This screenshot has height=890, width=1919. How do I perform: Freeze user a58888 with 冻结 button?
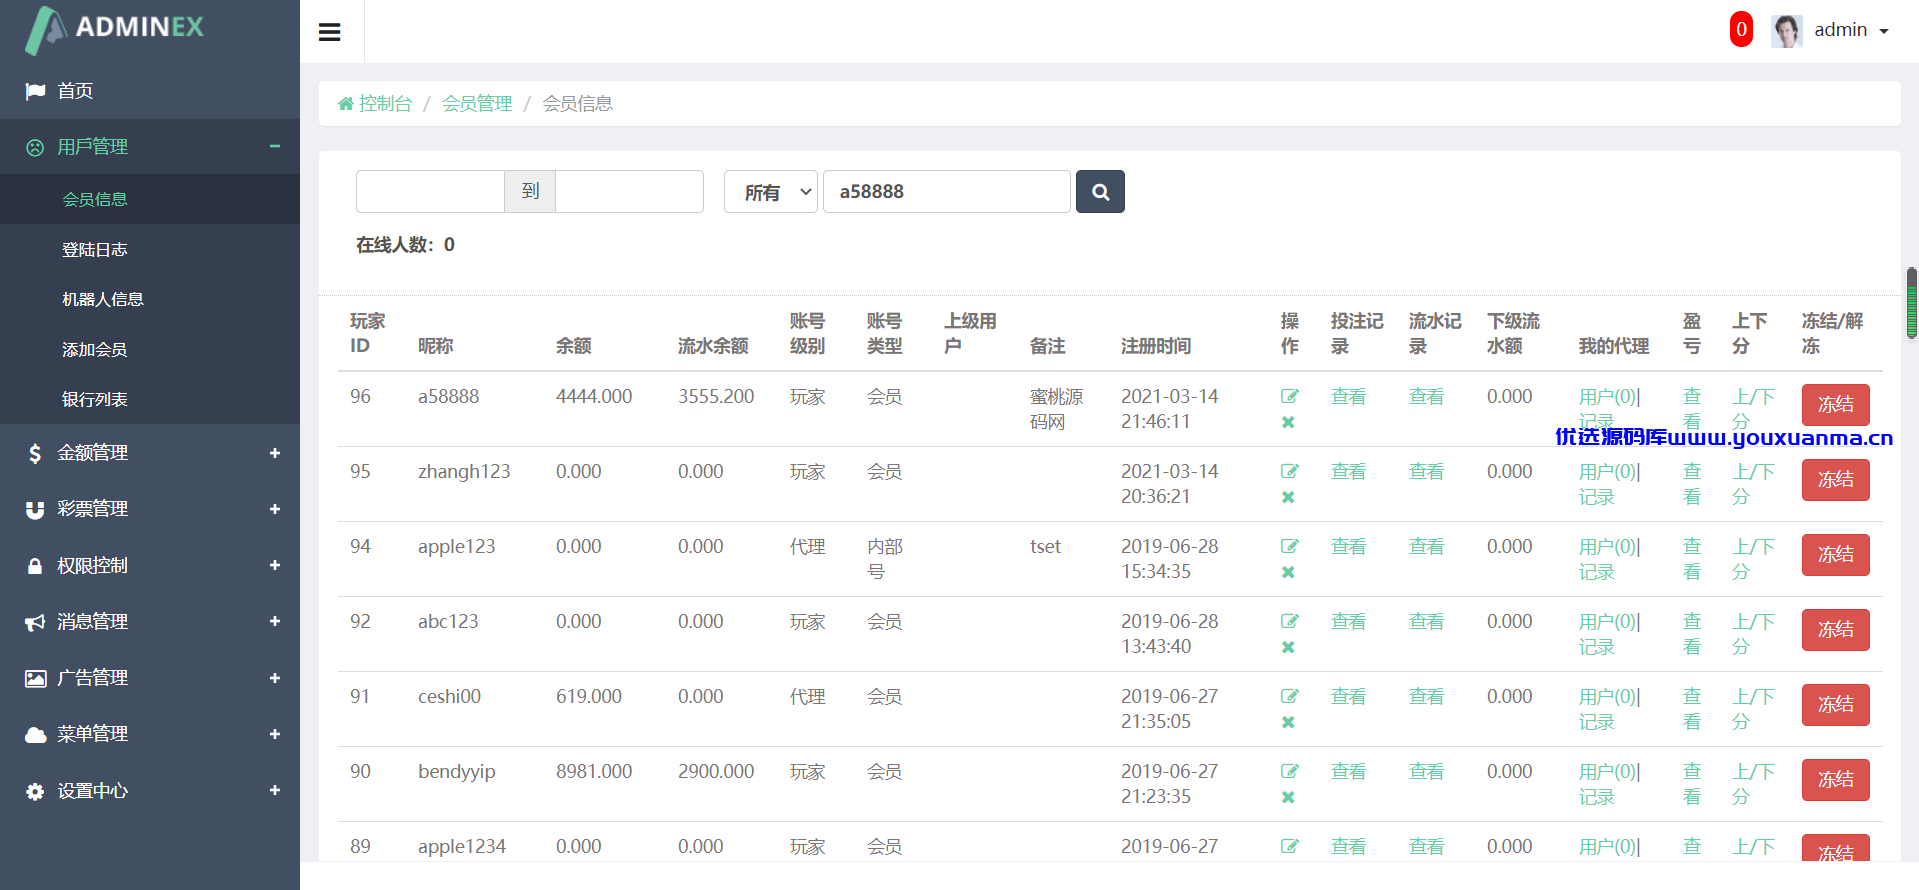[x=1836, y=405]
